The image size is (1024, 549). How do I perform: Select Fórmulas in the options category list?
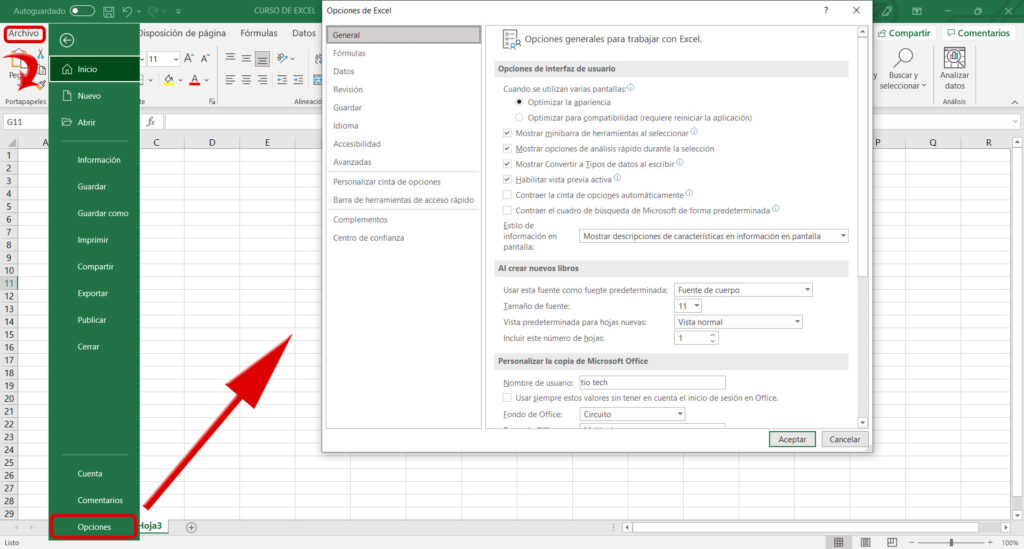(x=350, y=53)
